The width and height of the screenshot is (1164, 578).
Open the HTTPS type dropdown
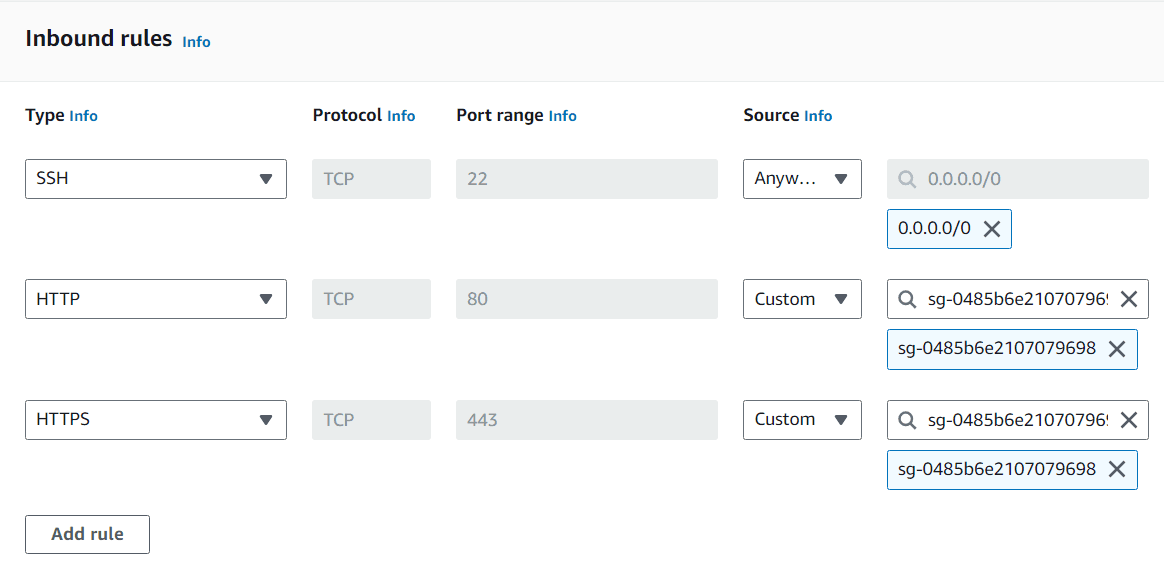pos(155,420)
